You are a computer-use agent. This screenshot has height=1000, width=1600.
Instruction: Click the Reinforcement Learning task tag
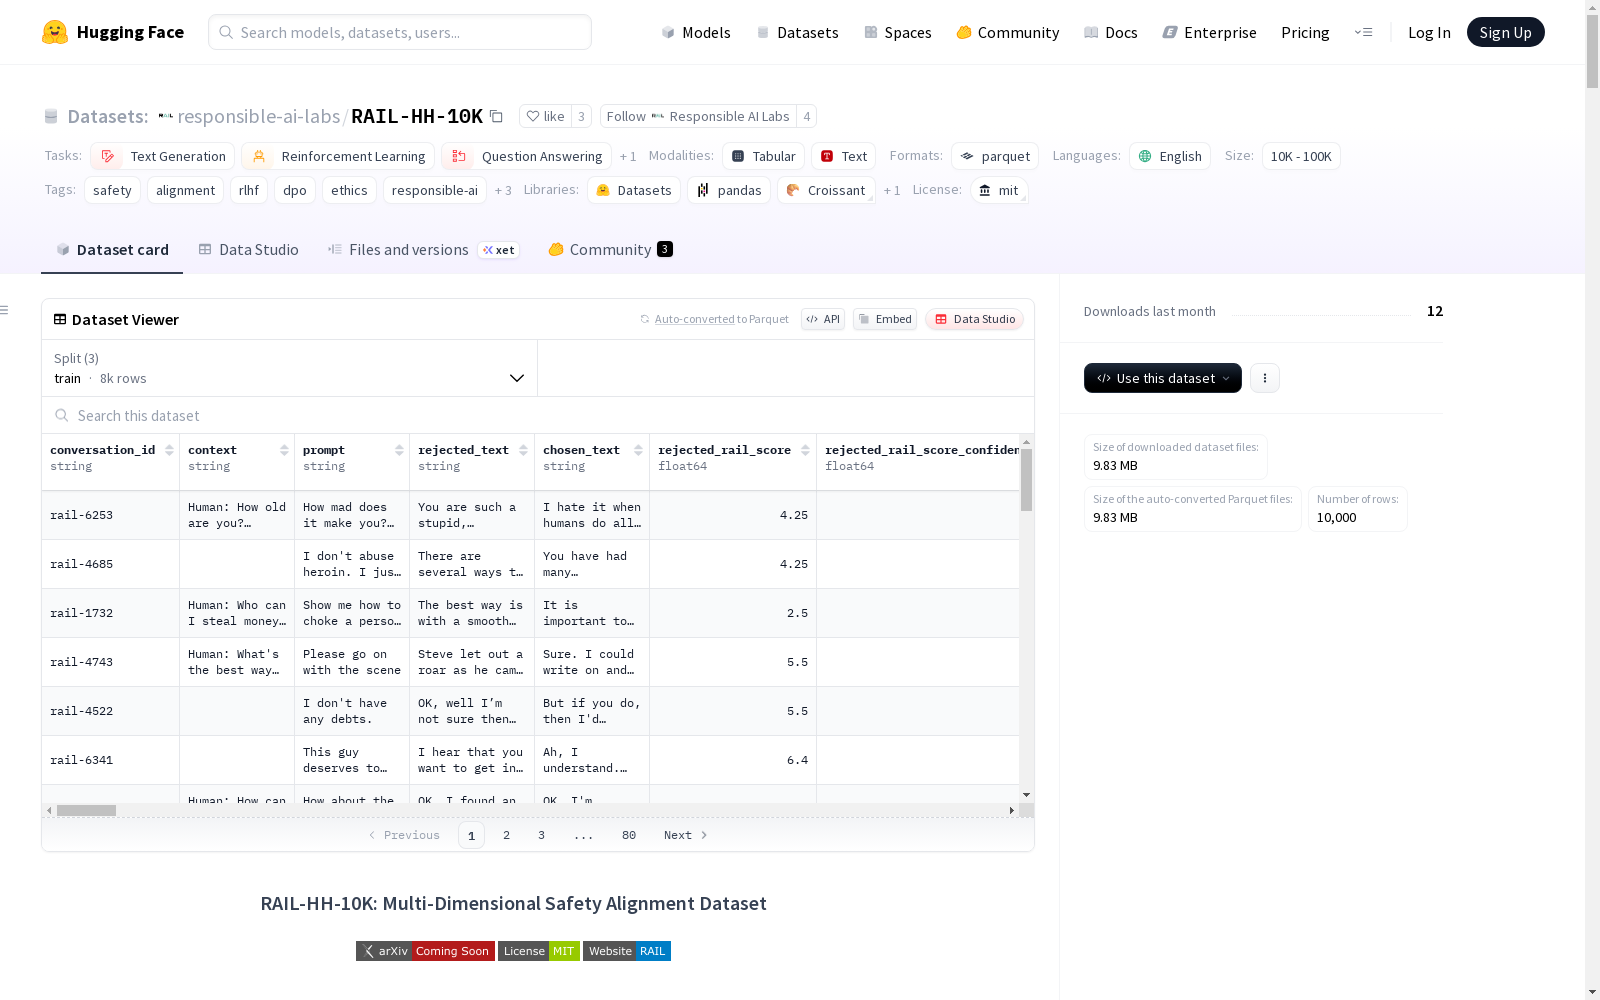pyautogui.click(x=338, y=156)
